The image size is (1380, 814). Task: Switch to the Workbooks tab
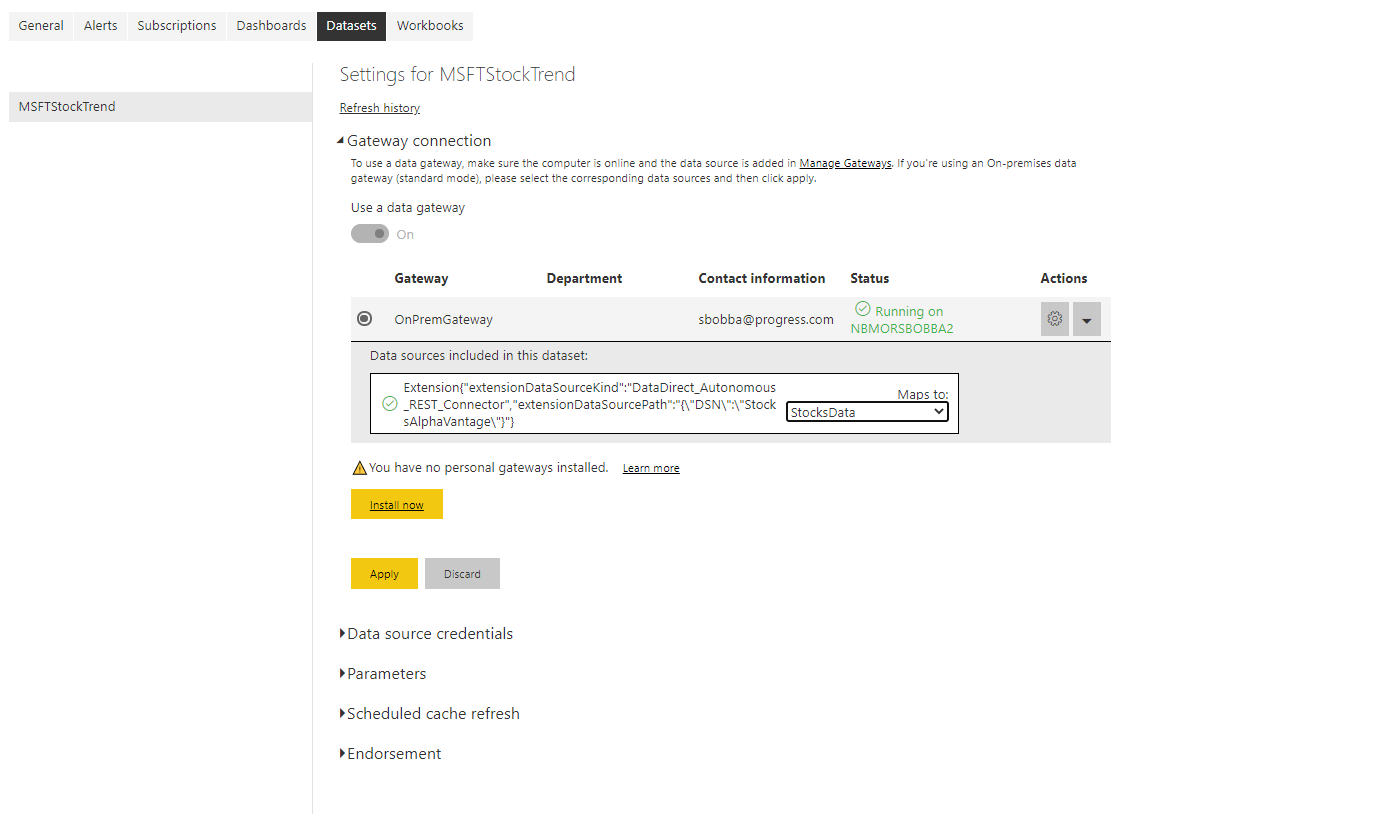coord(430,26)
